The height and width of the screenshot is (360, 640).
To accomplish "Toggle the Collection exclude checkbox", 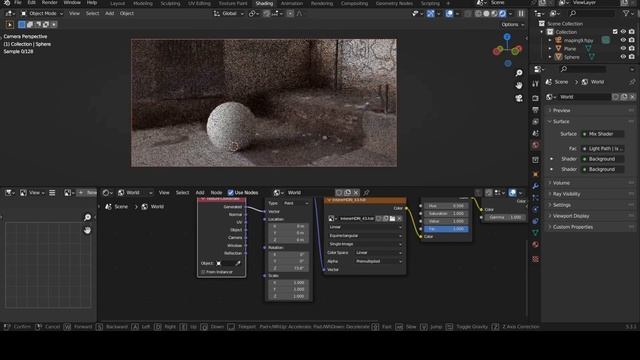I will 615,31.
